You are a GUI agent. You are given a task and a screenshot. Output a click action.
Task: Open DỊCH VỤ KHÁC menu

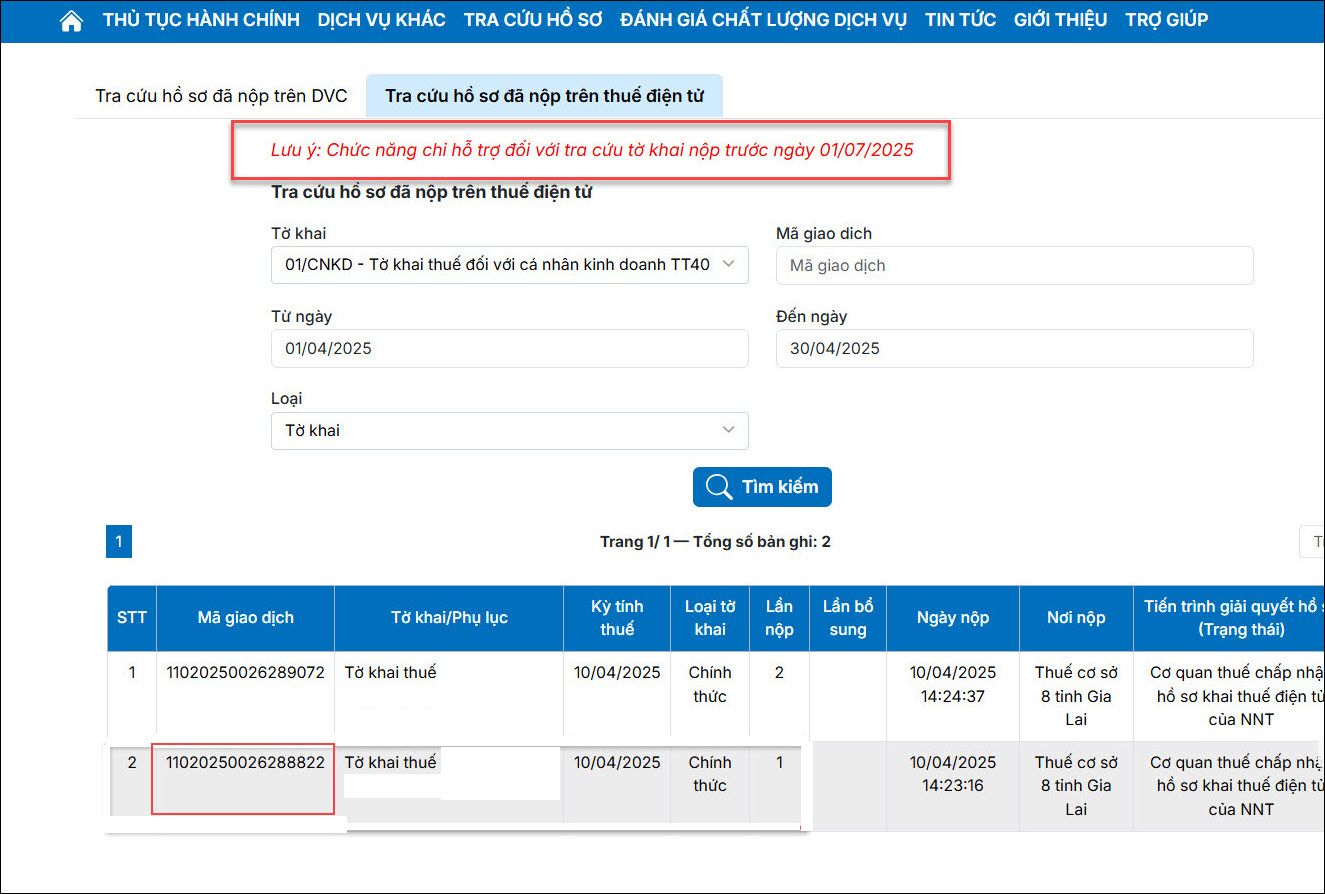pyautogui.click(x=381, y=20)
